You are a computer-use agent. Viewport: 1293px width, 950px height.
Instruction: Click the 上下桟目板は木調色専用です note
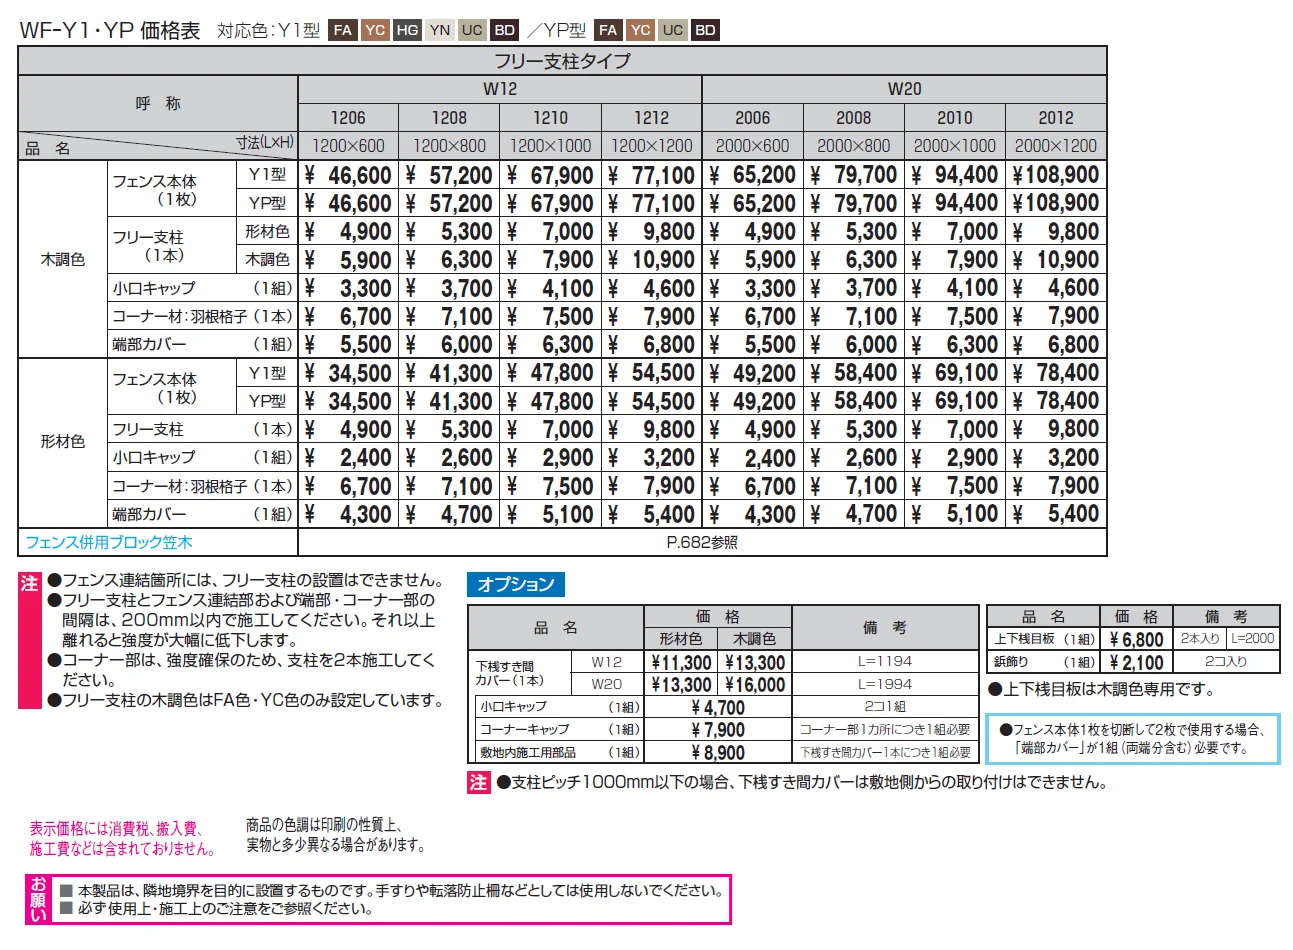click(1101, 689)
